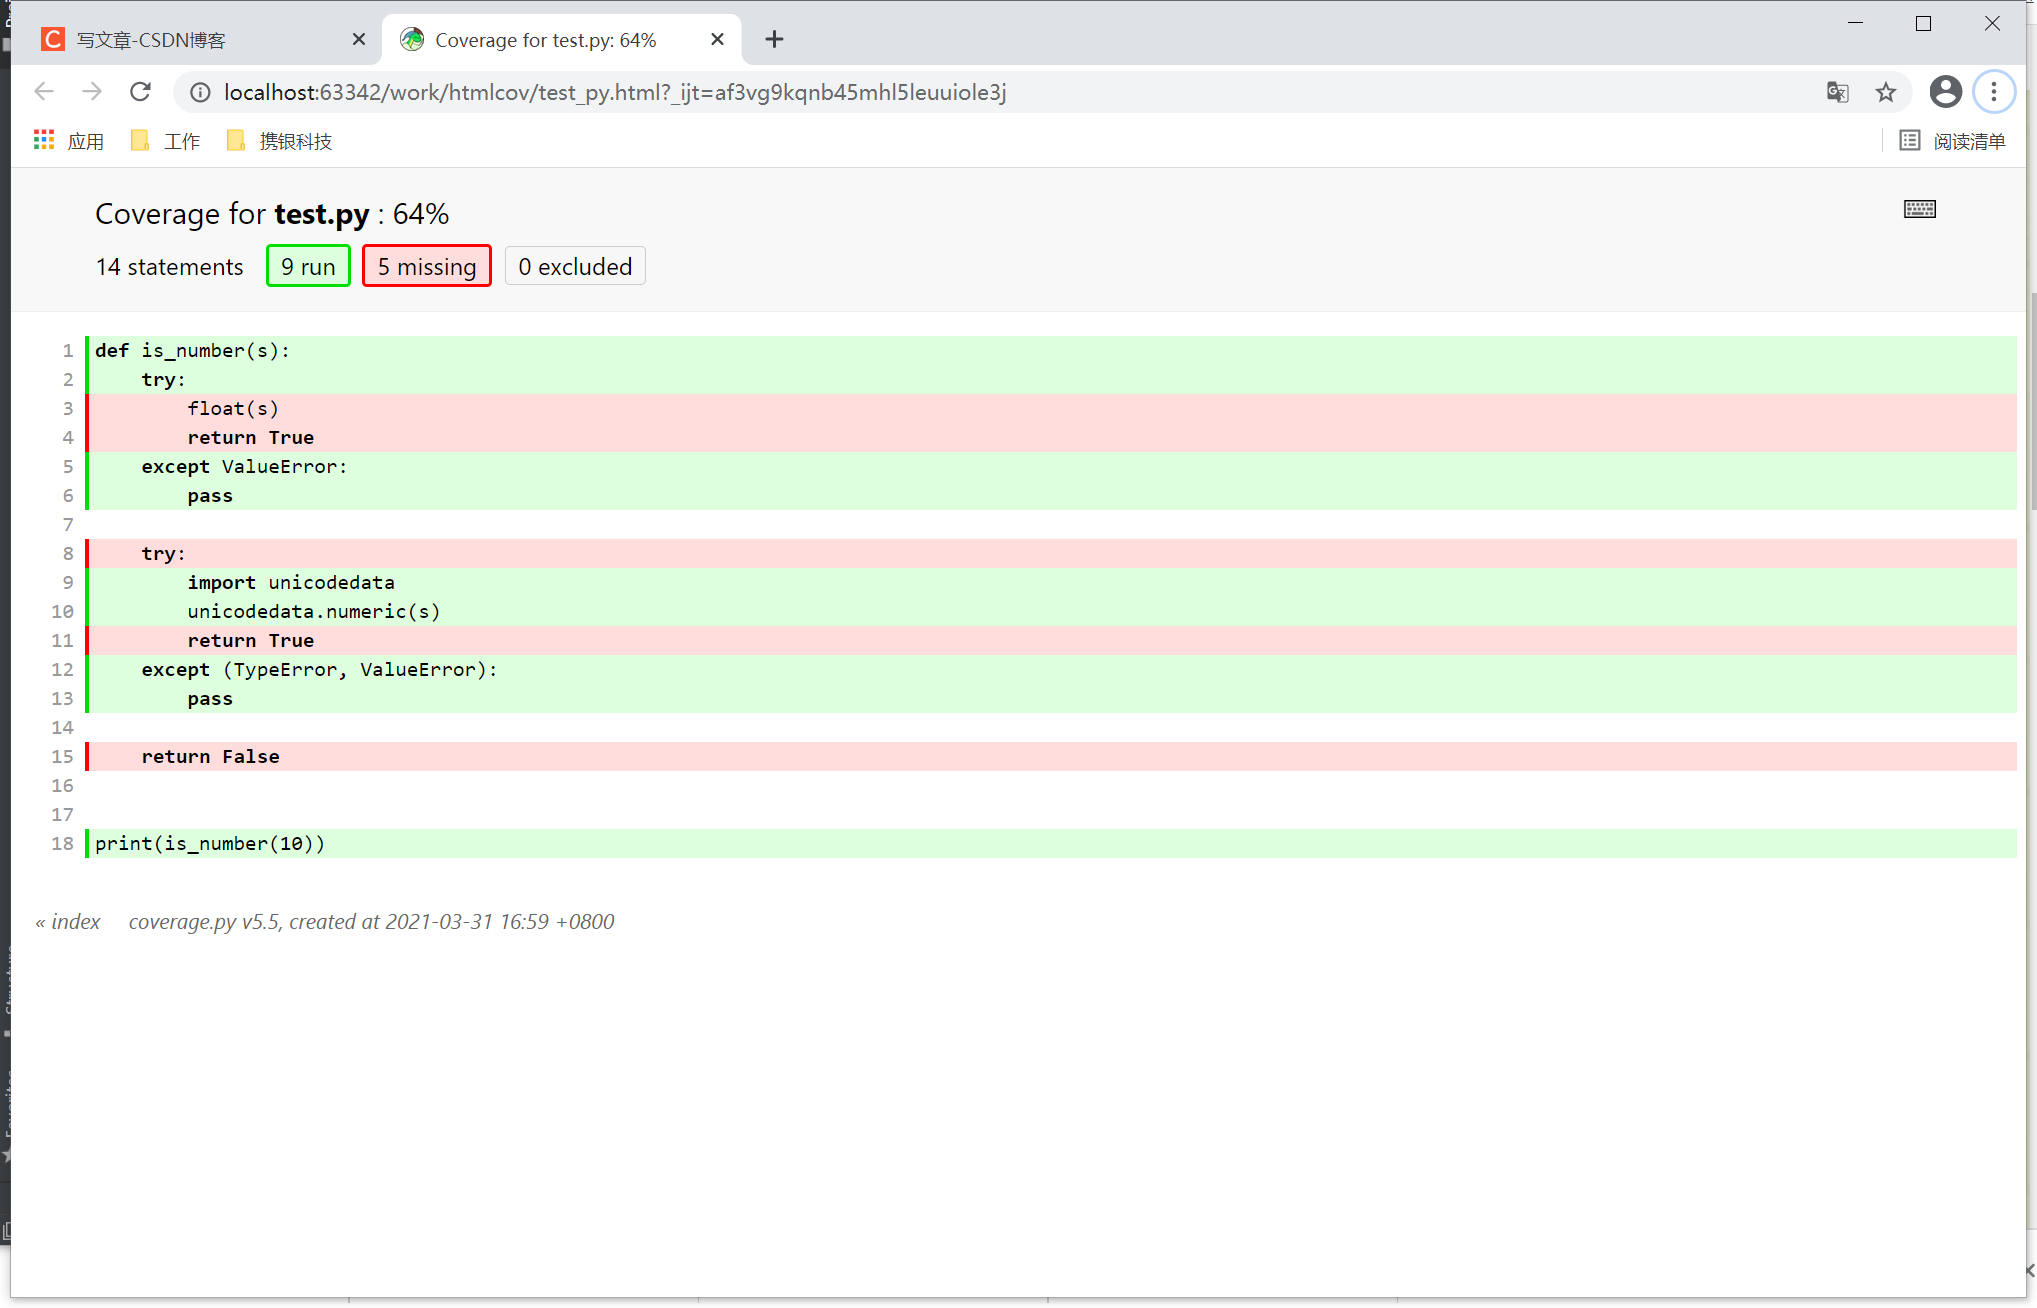Open the coverage.py v5.5 link
This screenshot has width=2037, height=1308.
pos(204,921)
